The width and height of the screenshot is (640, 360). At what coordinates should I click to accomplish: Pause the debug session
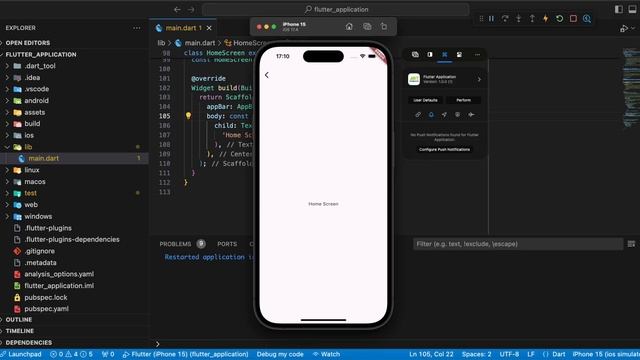point(491,19)
